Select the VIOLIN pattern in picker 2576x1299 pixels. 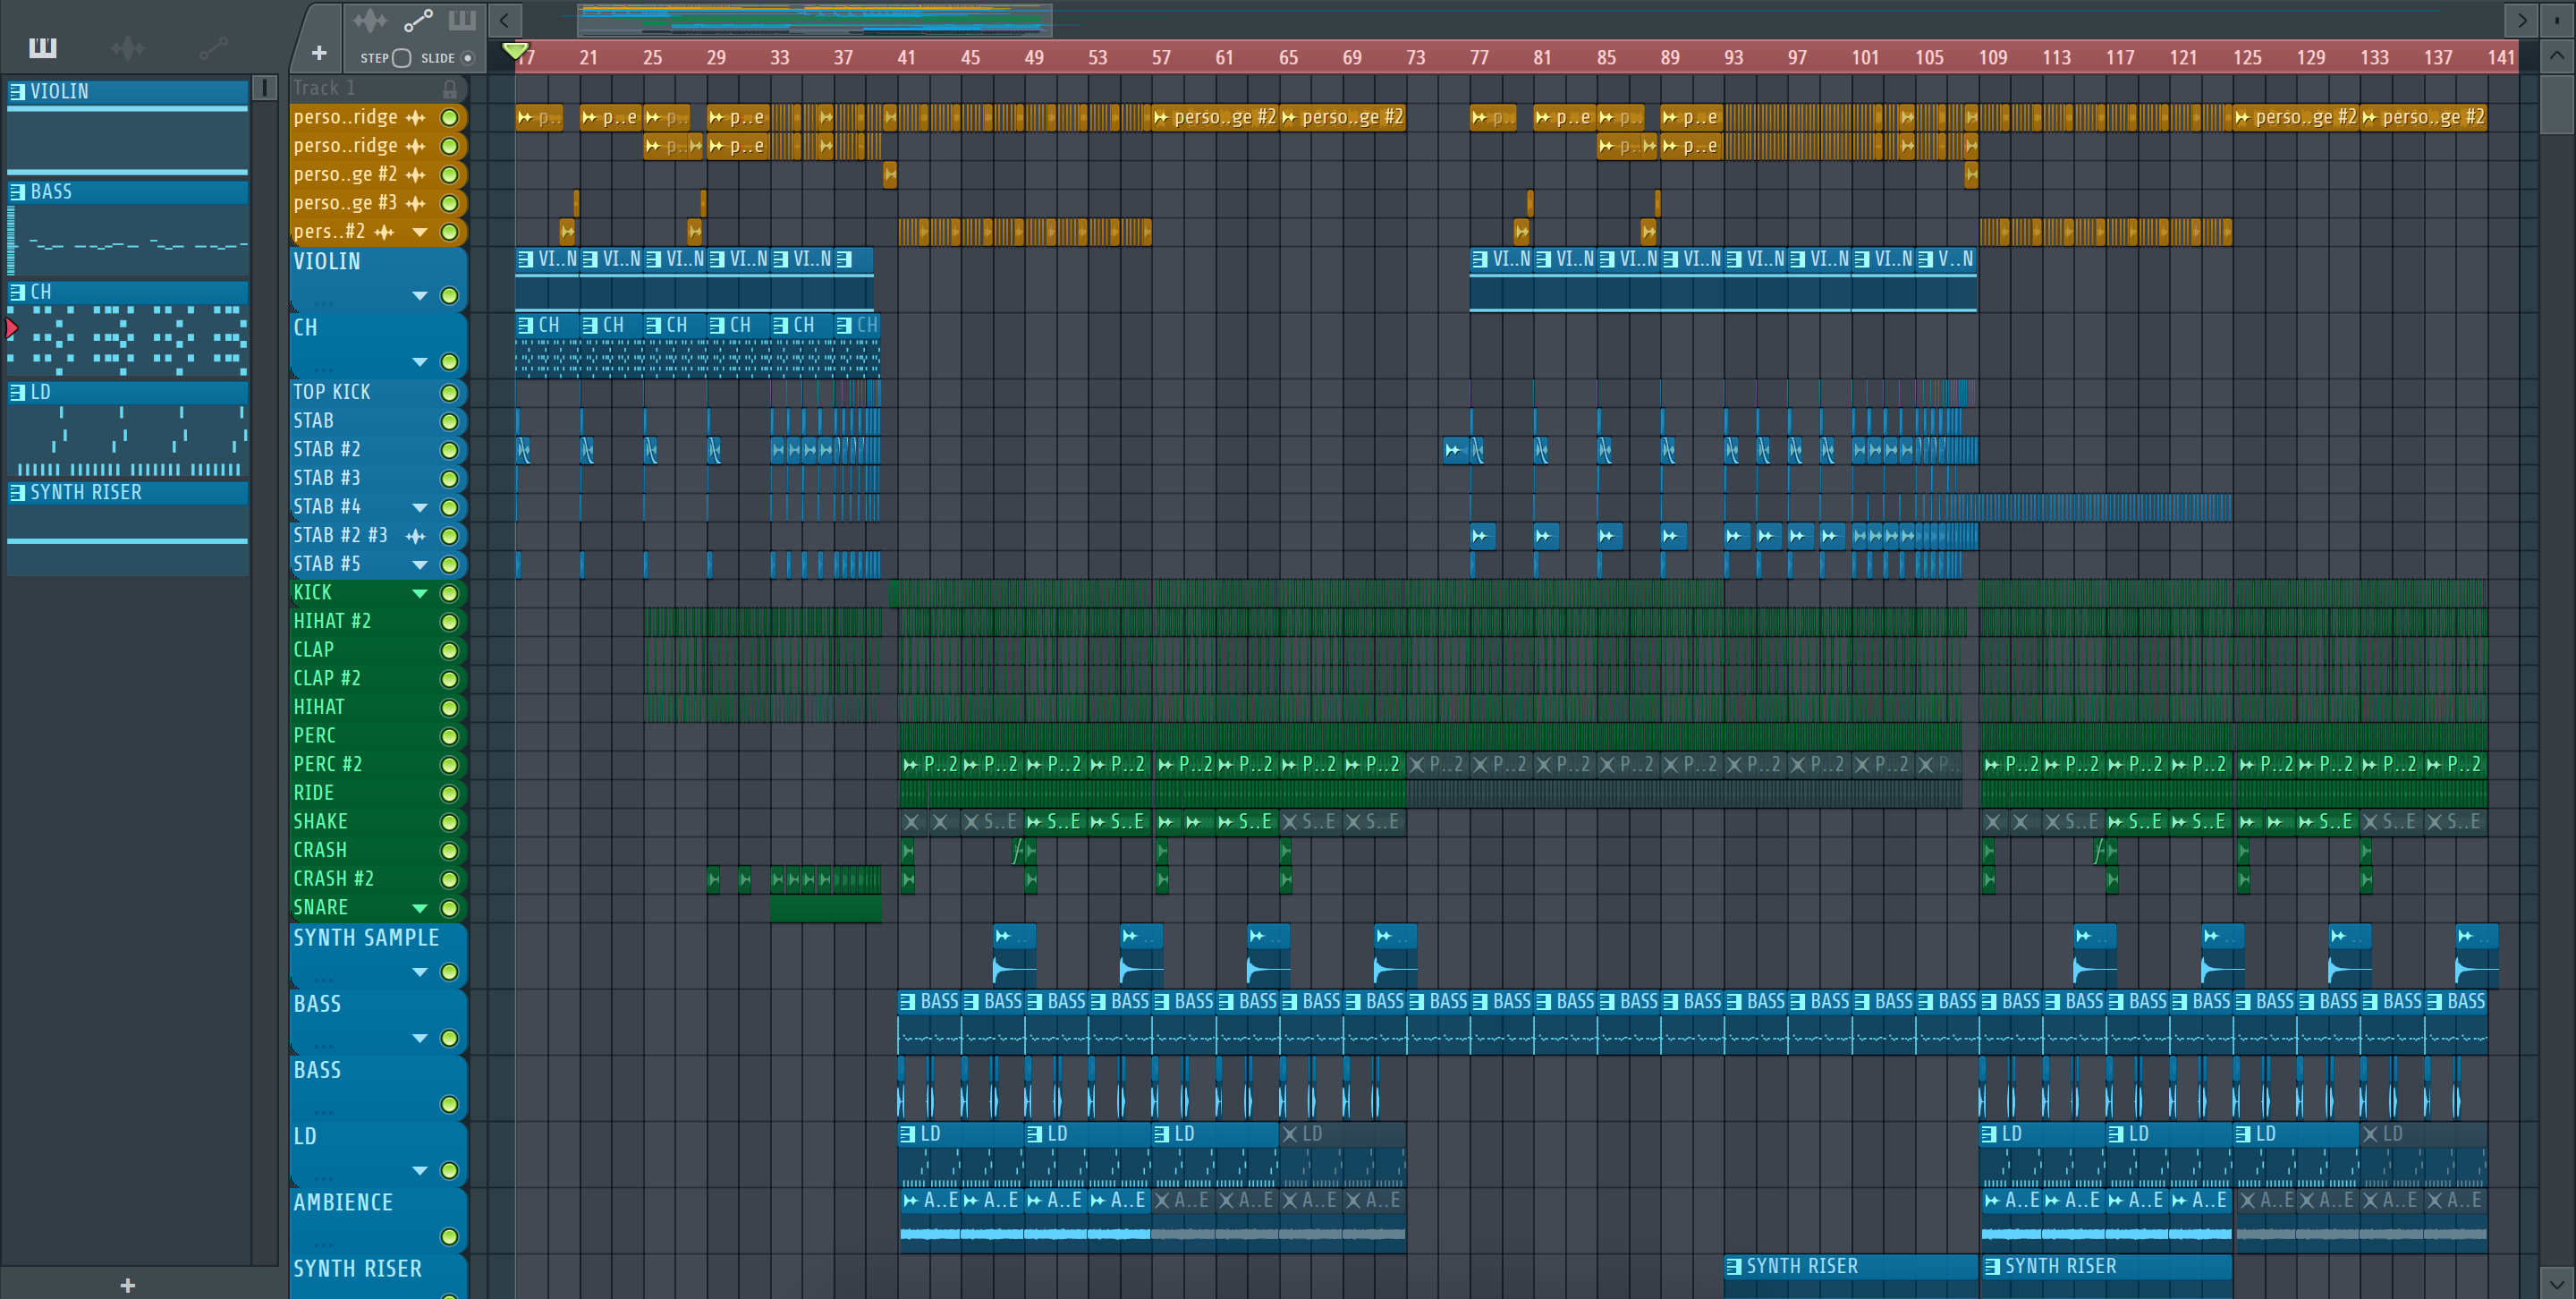point(128,127)
